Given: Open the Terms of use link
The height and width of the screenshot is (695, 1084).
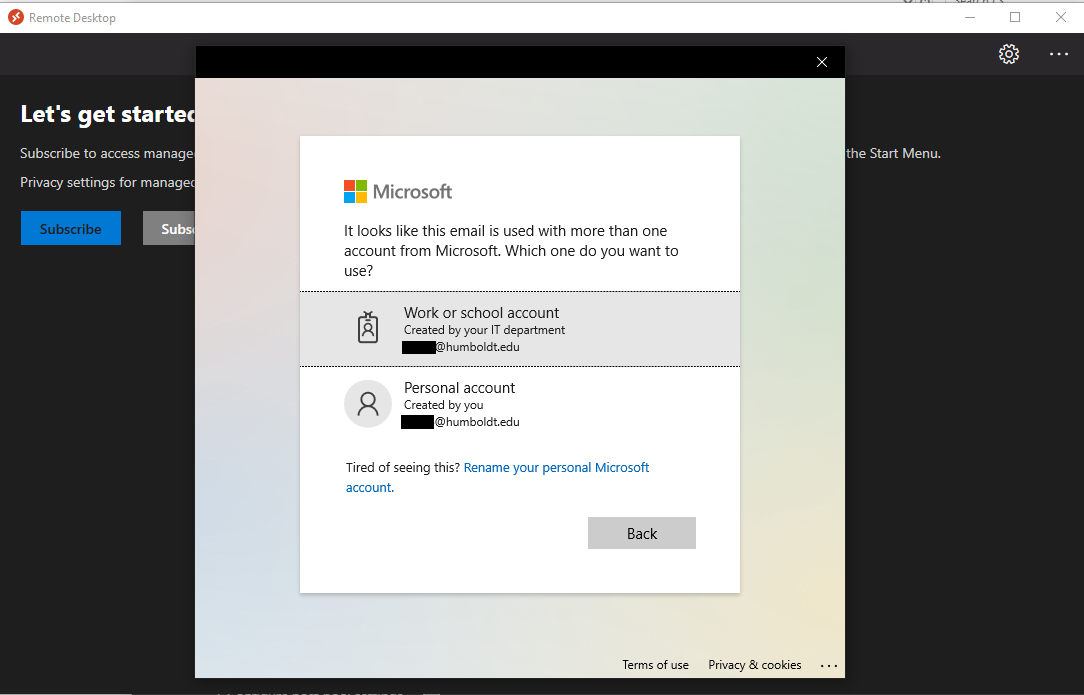Looking at the screenshot, I should (x=655, y=665).
